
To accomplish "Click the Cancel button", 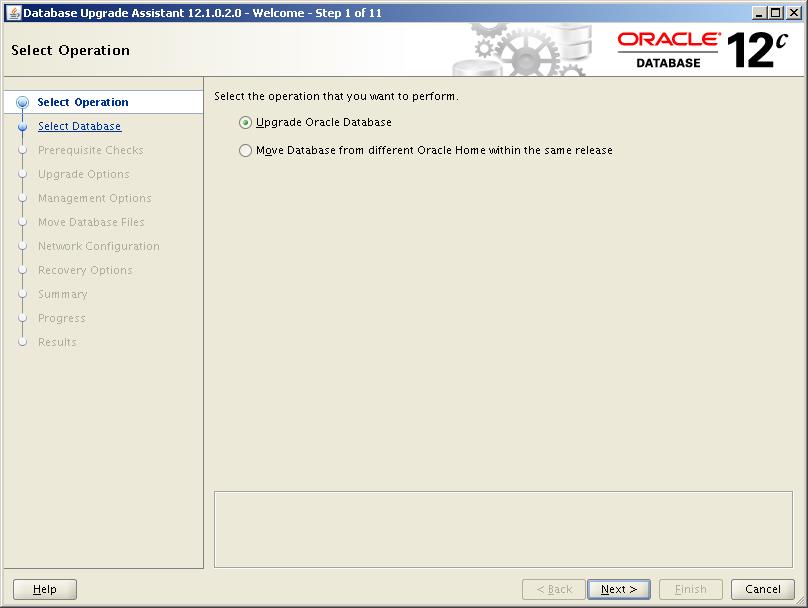I will coord(763,589).
